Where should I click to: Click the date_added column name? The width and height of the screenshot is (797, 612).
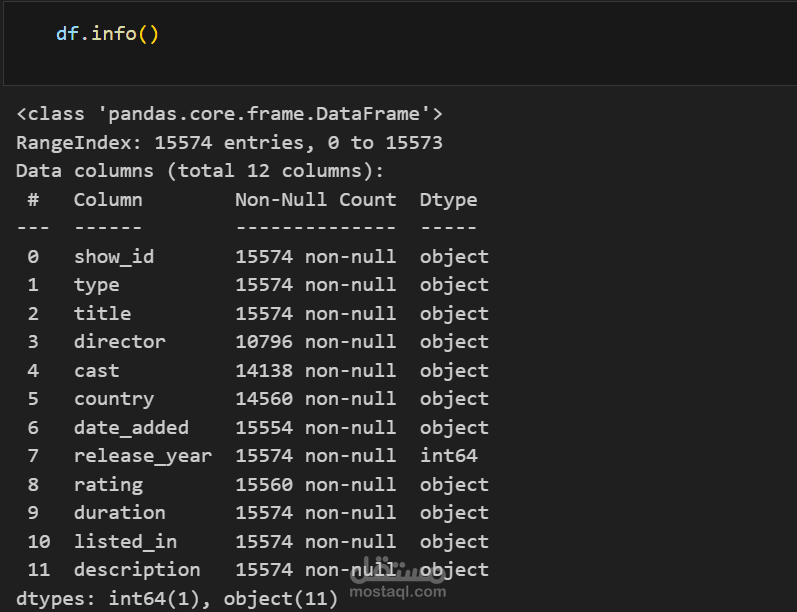131,427
